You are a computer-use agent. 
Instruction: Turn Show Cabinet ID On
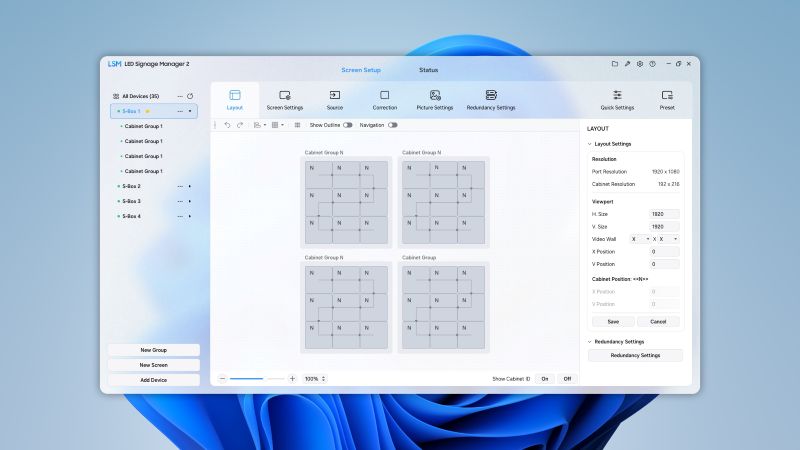[545, 379]
